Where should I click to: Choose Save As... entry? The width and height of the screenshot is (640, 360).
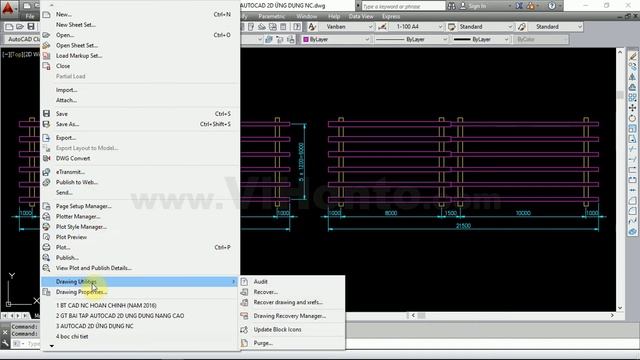point(139,124)
